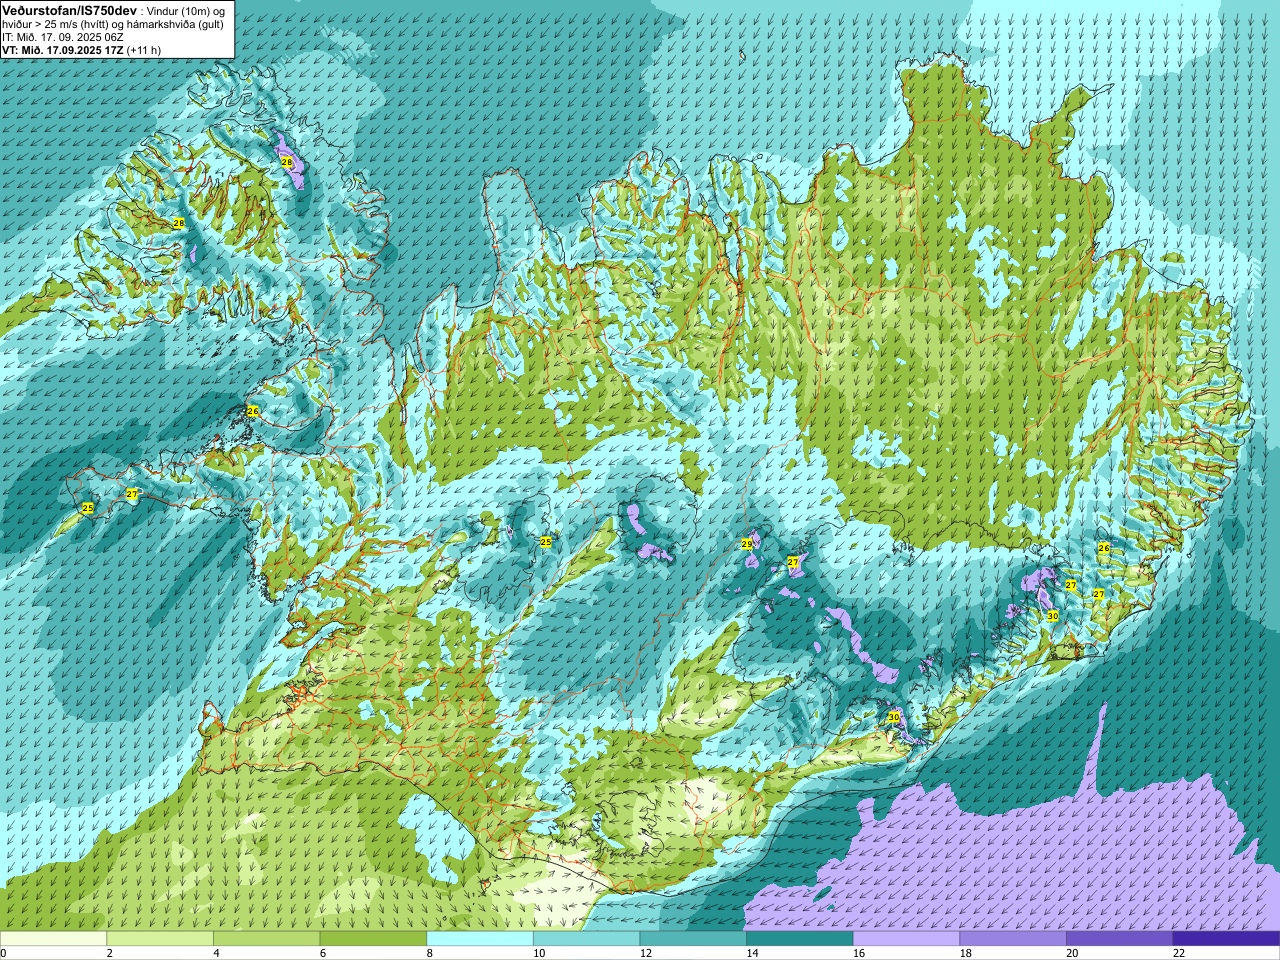1280x960 pixels.
Task: Click the dark indigo swatch above 22 m/s
Action: point(1226,938)
